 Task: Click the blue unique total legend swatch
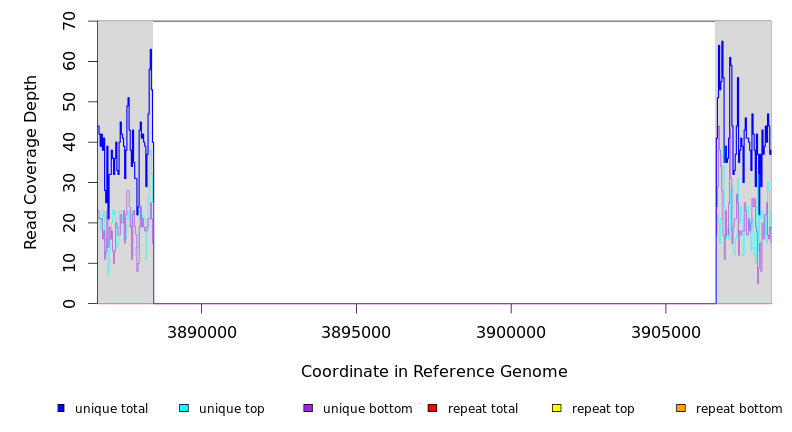pos(61,408)
